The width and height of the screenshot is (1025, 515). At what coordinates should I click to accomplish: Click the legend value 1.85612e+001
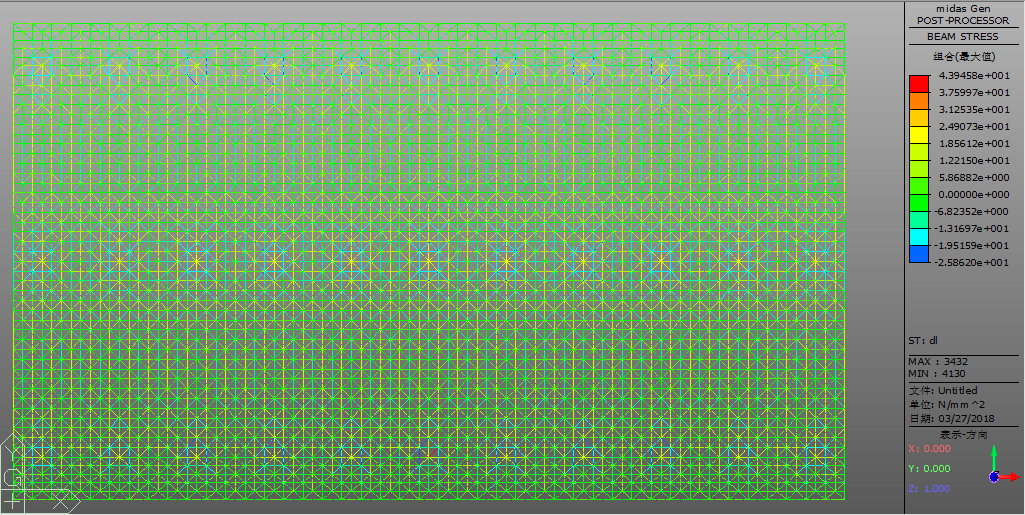click(x=974, y=143)
